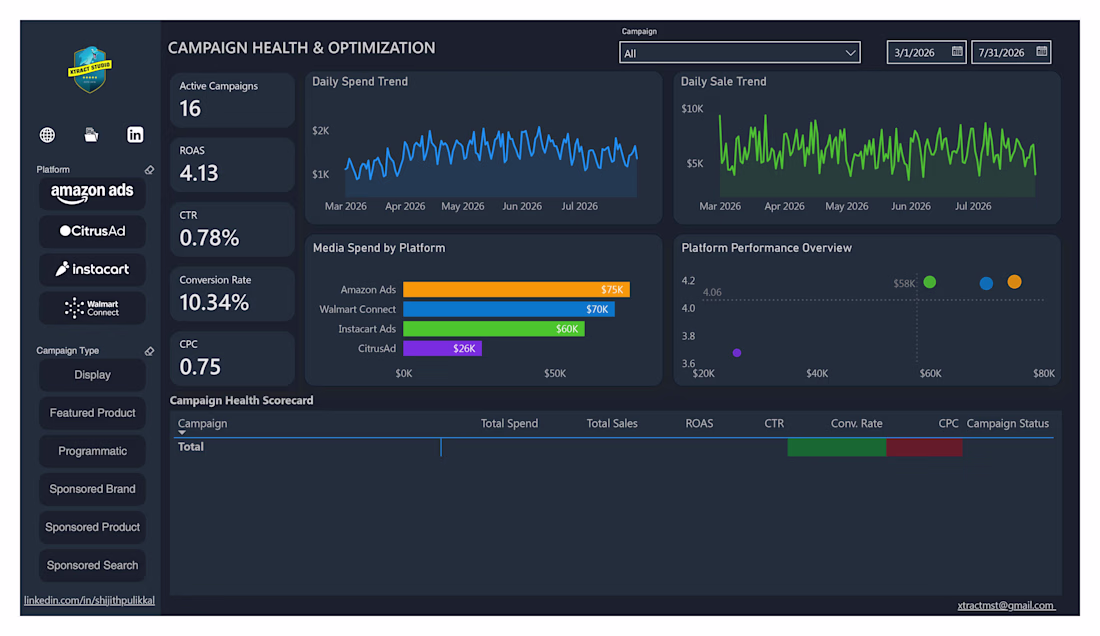Viewport: 1100px width, 636px height.
Task: Click 4.06 average line label
Action: 712,292
